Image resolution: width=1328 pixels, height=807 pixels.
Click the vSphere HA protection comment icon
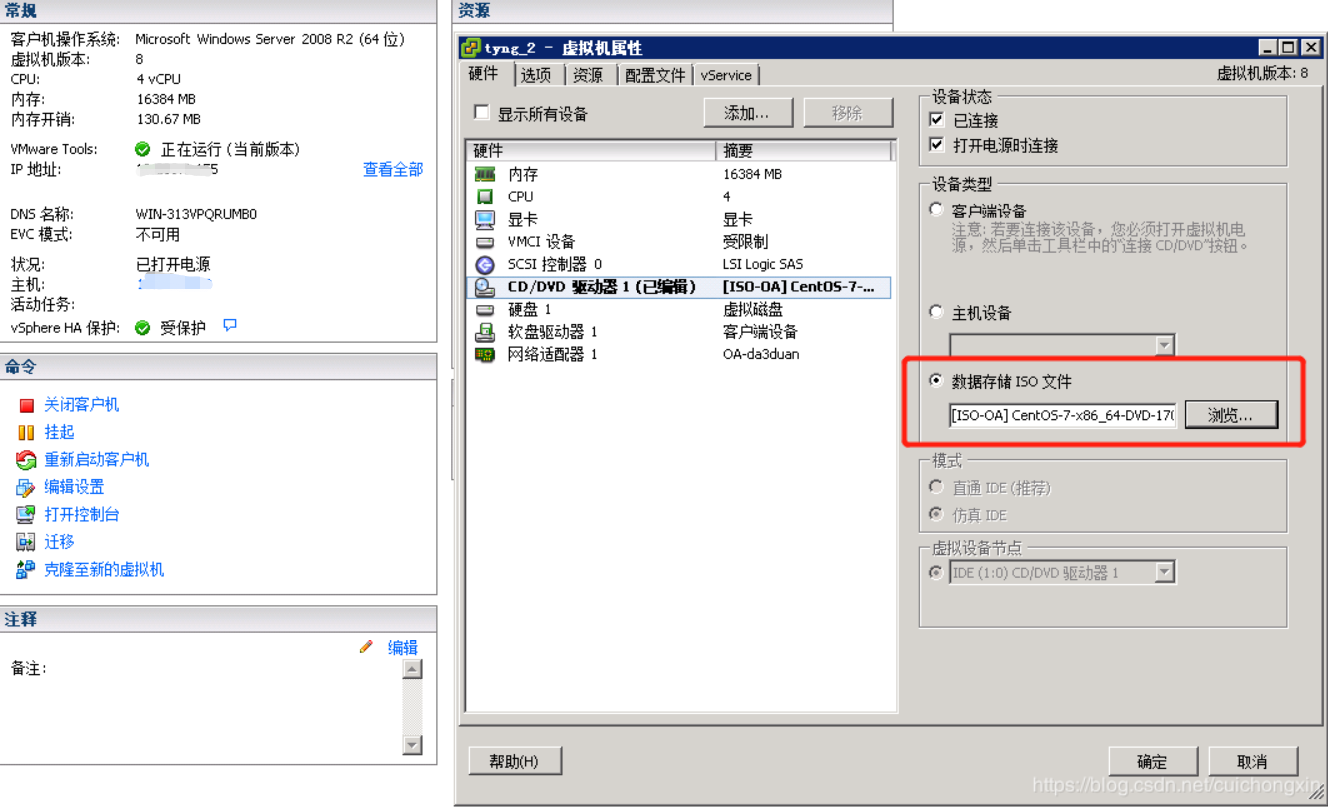pyautogui.click(x=230, y=325)
